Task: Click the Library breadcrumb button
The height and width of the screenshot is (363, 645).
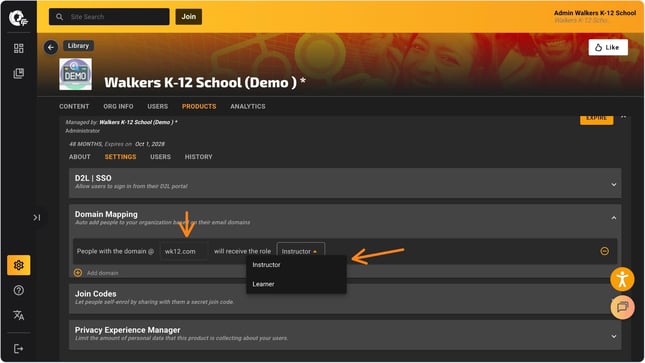Action: point(78,46)
